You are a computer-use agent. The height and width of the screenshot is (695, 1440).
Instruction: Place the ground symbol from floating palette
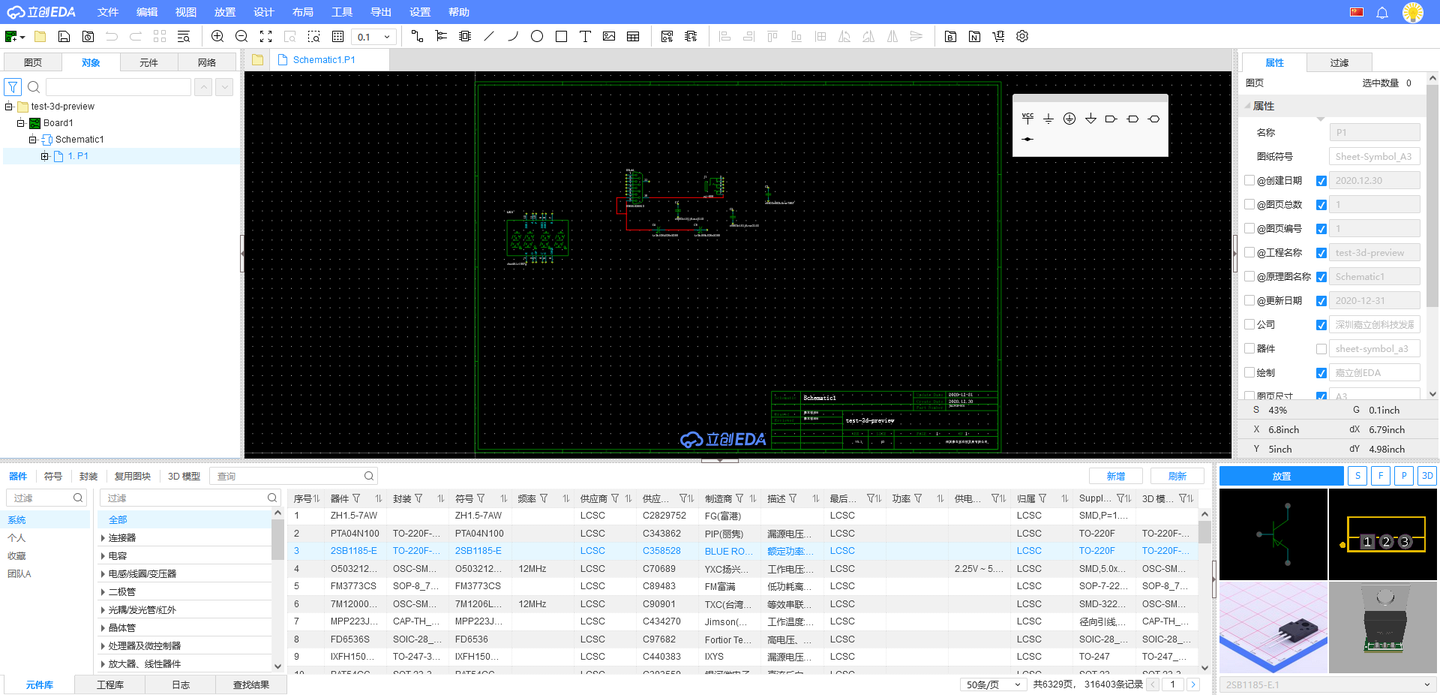[x=1048, y=118]
